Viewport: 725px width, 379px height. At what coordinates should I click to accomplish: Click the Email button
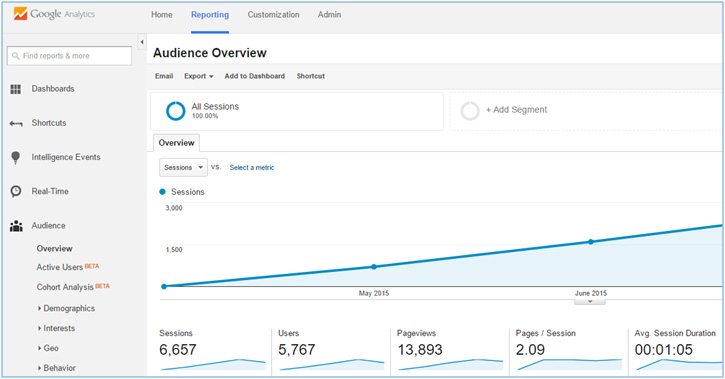point(164,76)
